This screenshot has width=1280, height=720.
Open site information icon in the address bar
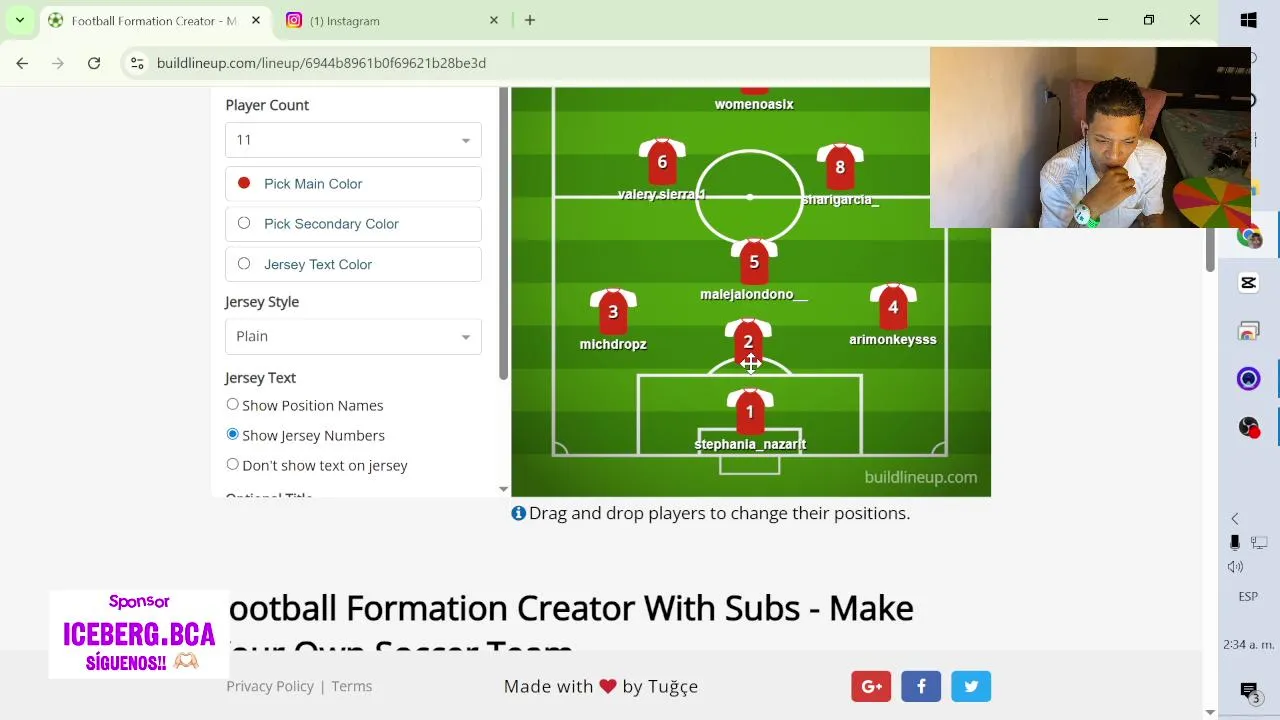tap(137, 63)
